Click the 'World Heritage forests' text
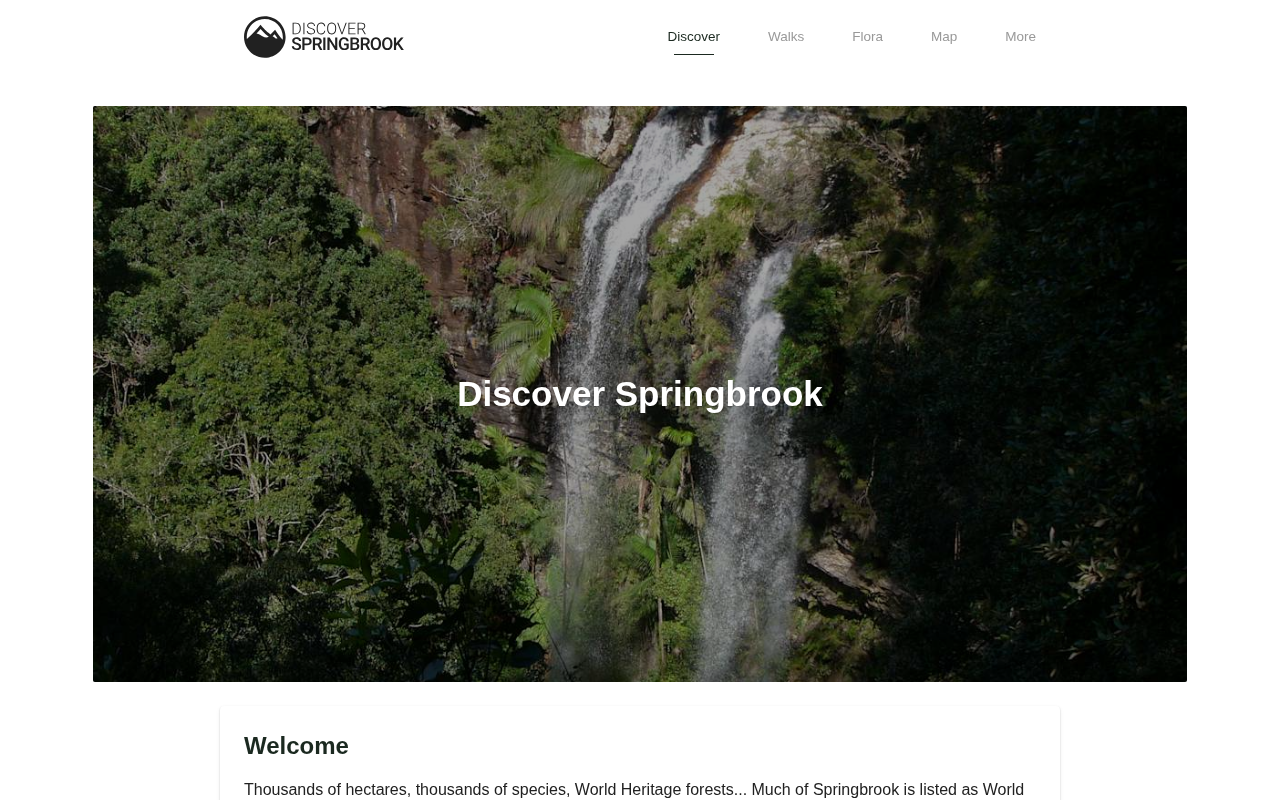This screenshot has height=800, width=1280. click(655, 790)
